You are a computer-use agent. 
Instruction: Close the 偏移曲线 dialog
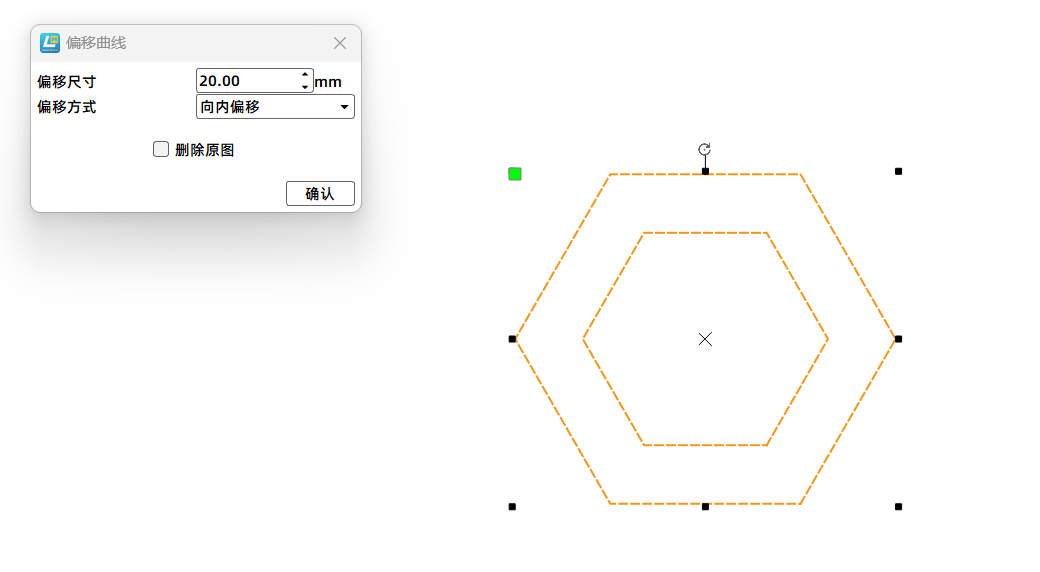tap(340, 43)
